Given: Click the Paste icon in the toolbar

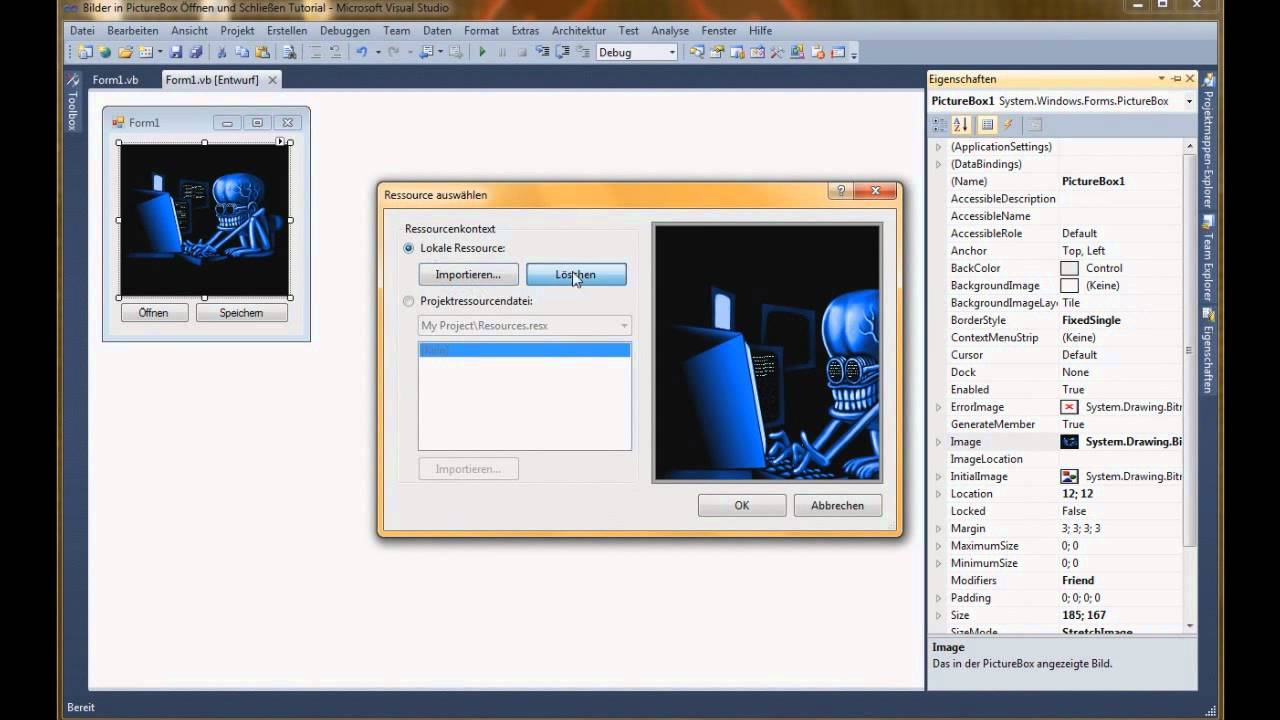Looking at the screenshot, I should pyautogui.click(x=262, y=51).
